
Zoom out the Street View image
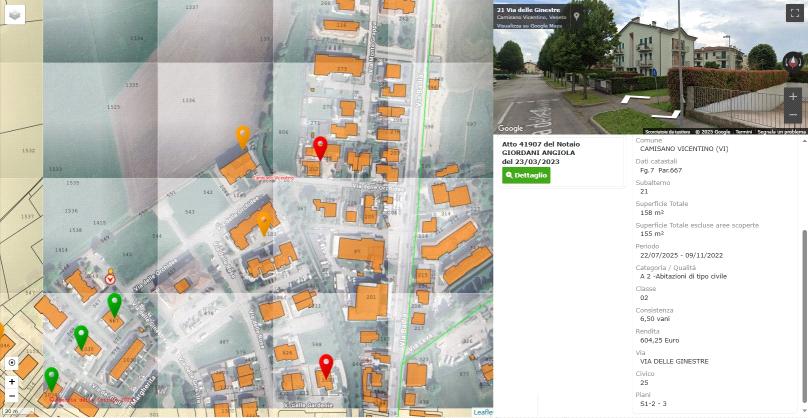[x=793, y=115]
